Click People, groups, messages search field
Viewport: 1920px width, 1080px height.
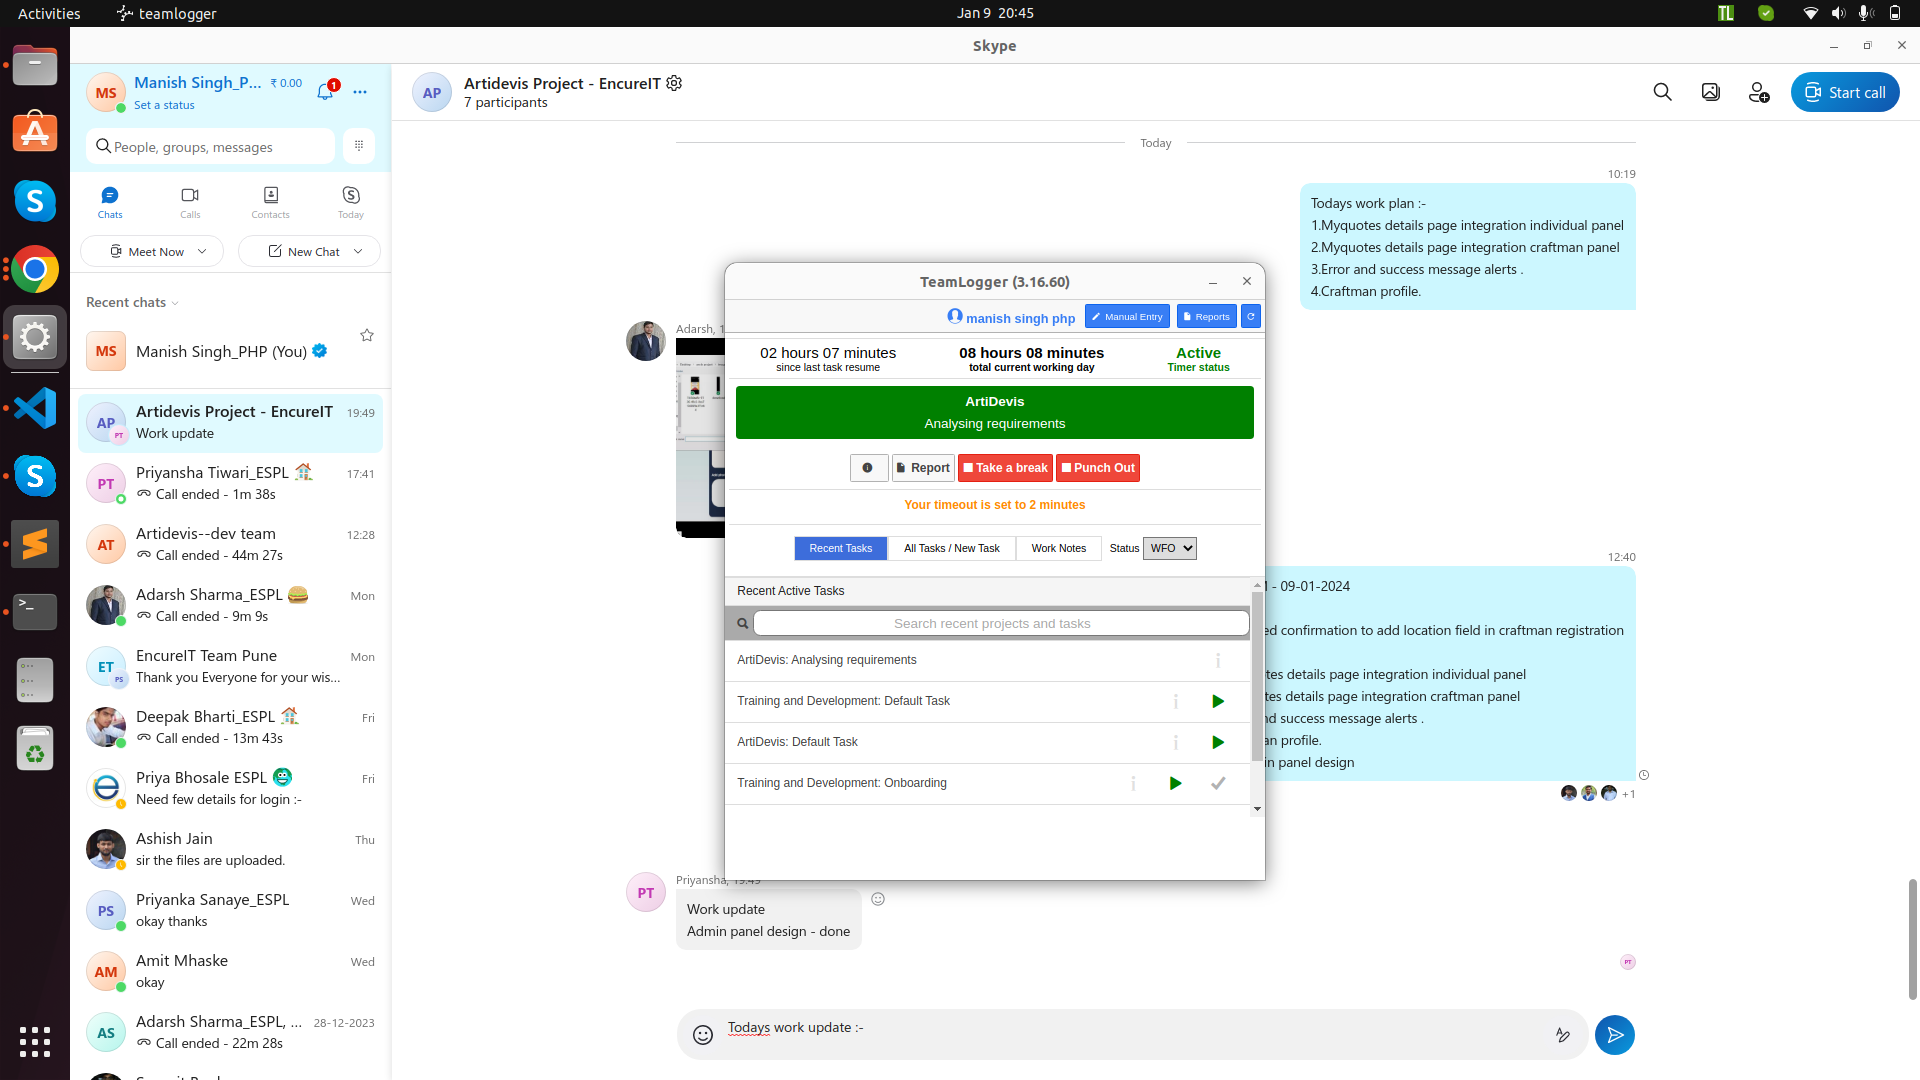pos(210,146)
